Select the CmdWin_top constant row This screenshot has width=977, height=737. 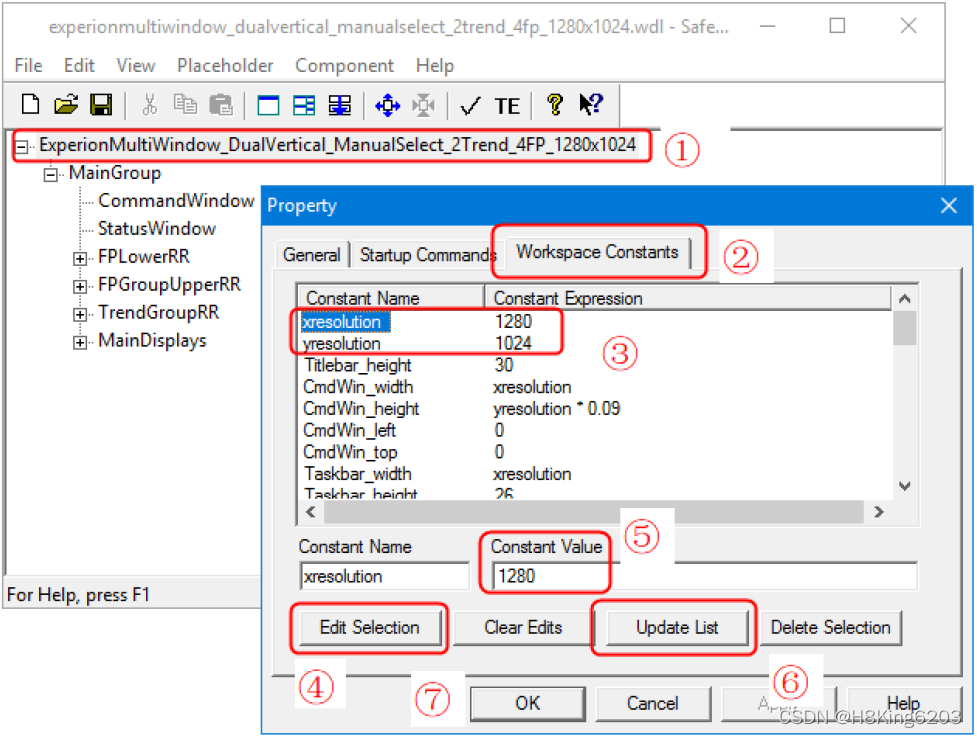(x=595, y=452)
